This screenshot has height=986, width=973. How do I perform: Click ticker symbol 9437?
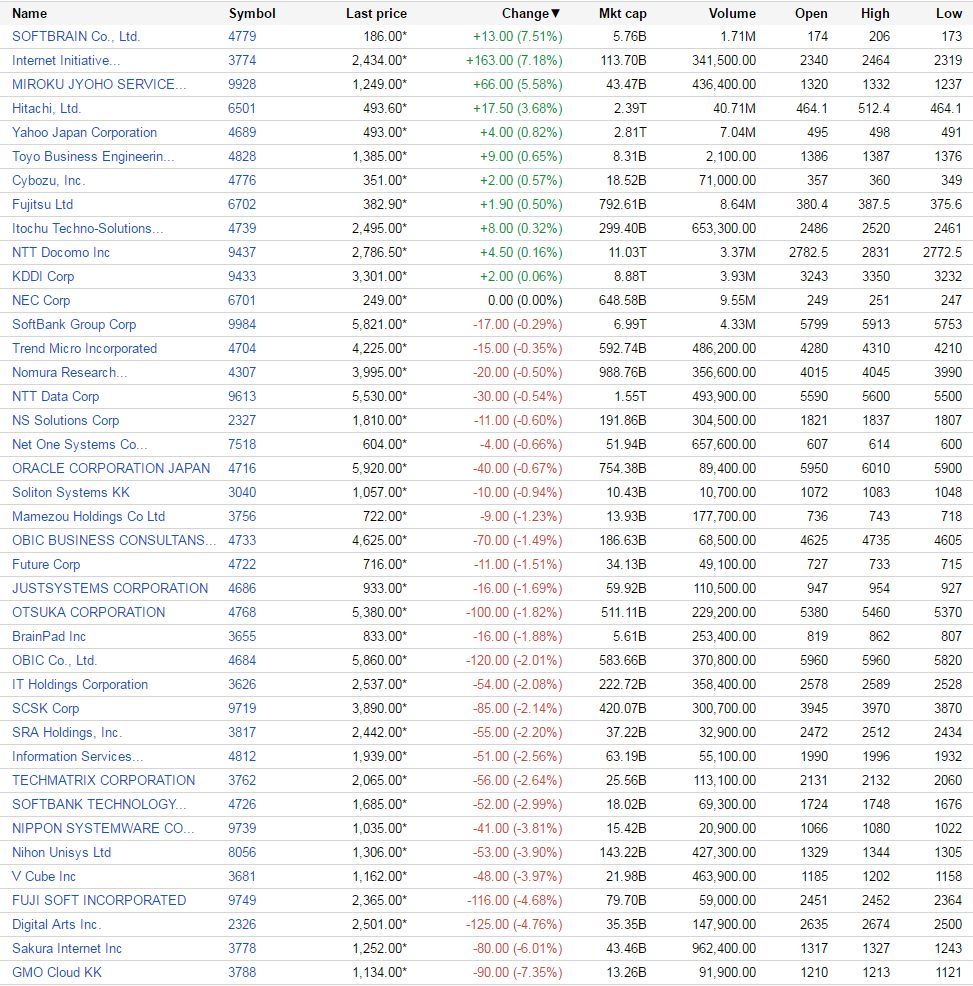click(242, 252)
